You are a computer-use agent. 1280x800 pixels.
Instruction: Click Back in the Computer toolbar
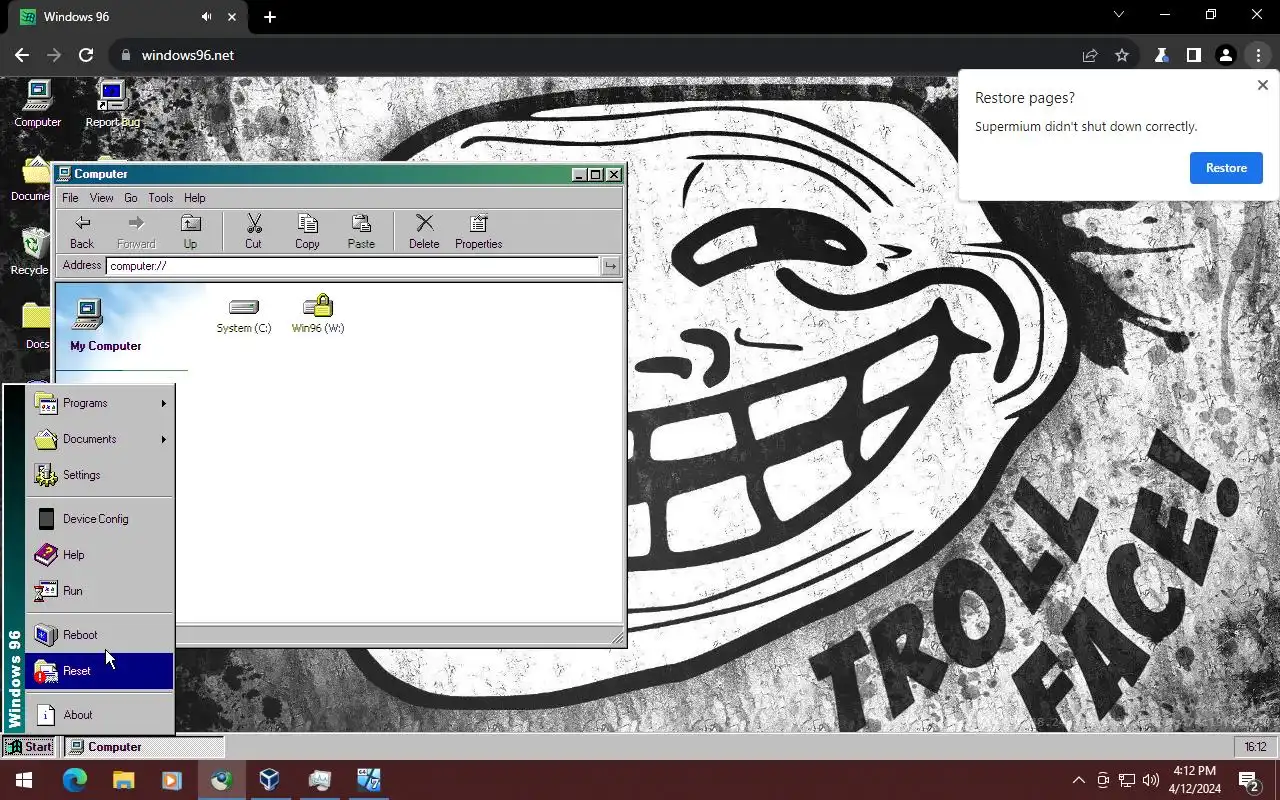pos(82,232)
